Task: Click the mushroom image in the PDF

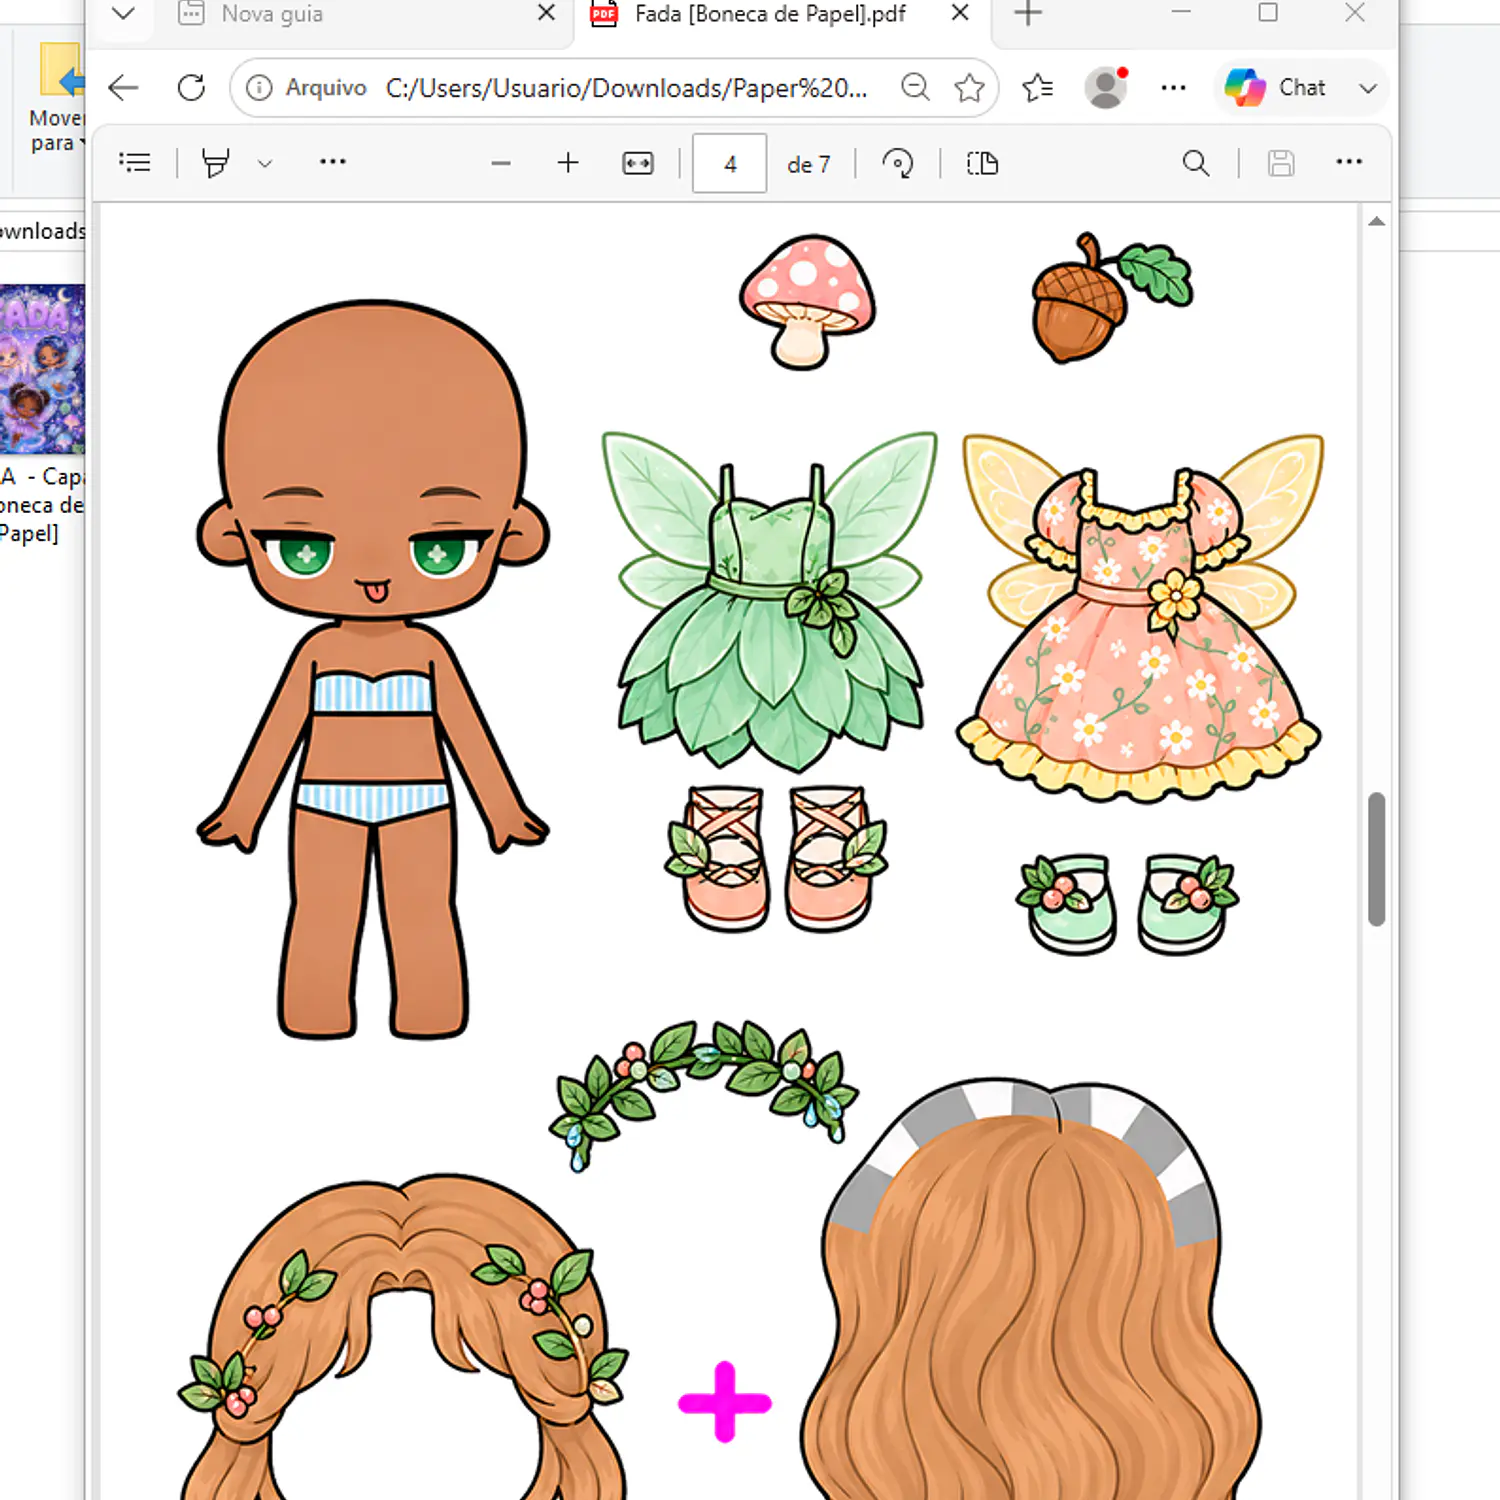Action: coord(808,302)
